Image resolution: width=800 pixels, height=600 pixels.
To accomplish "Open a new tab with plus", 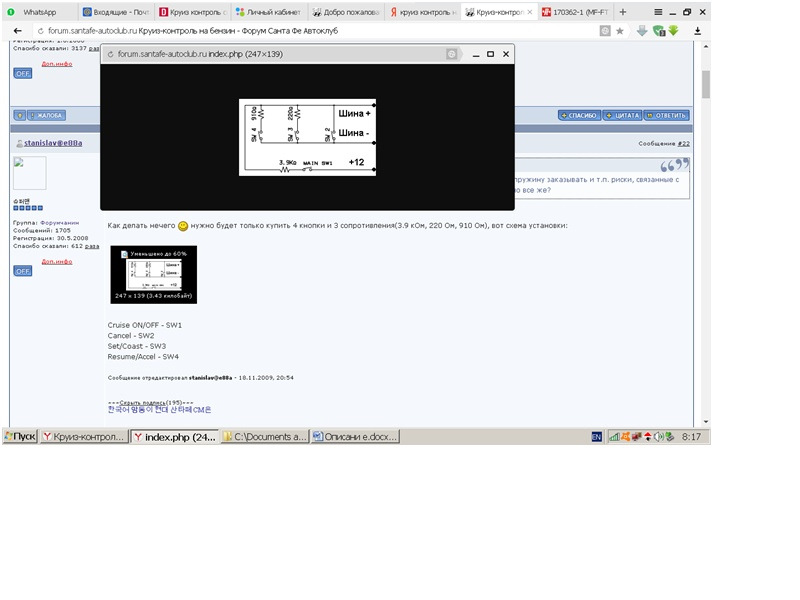I will coord(622,12).
